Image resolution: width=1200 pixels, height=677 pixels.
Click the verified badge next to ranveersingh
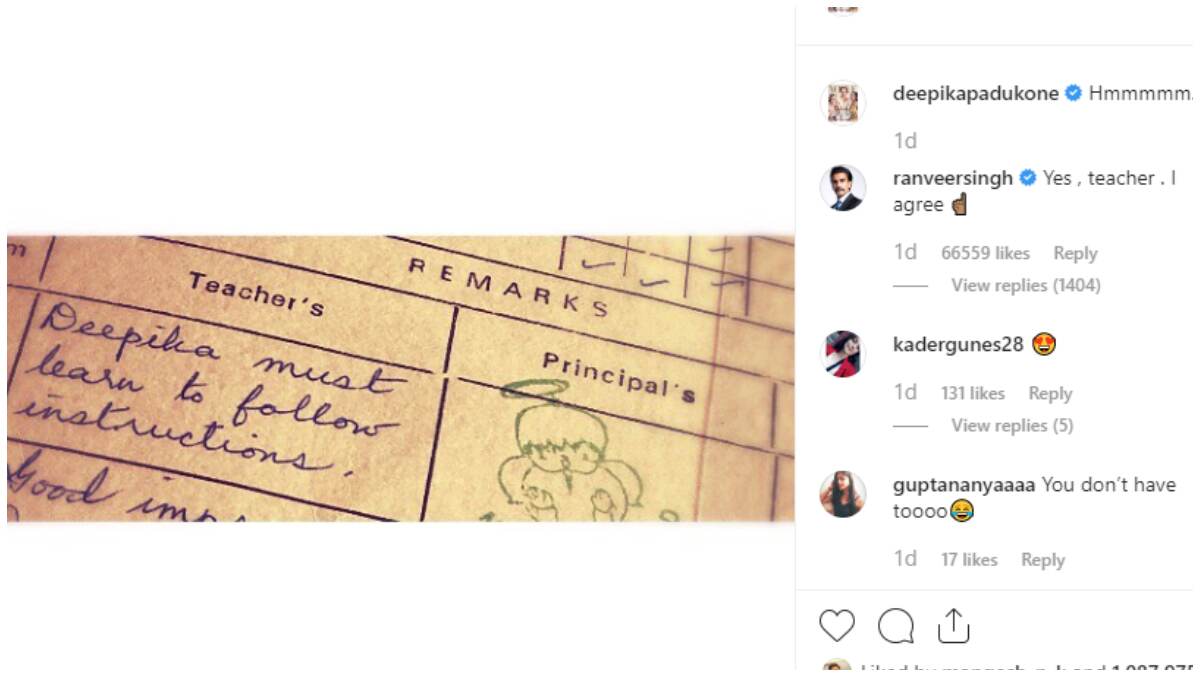point(1027,179)
